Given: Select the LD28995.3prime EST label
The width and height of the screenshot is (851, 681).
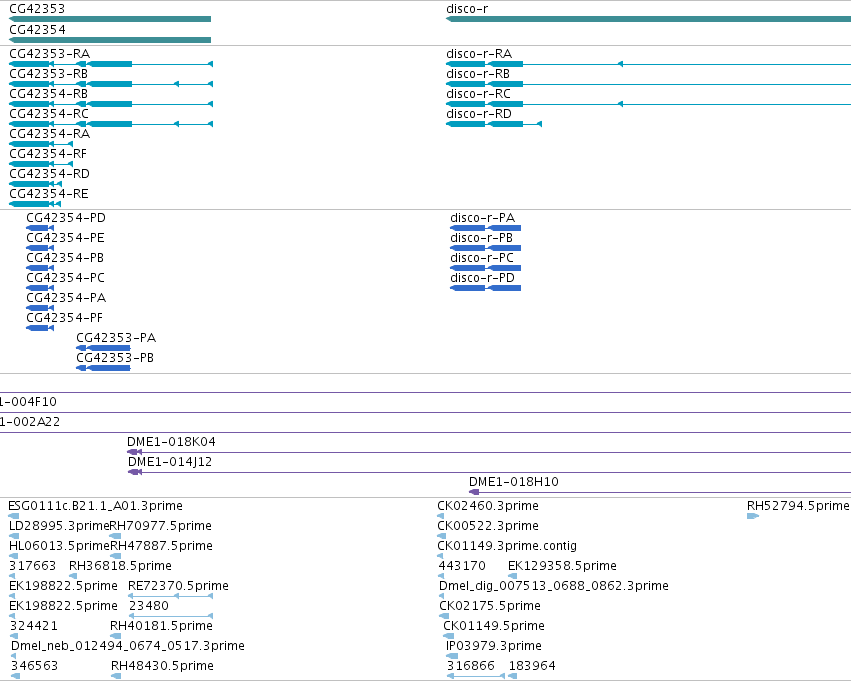Looking at the screenshot, I should pos(59,526).
